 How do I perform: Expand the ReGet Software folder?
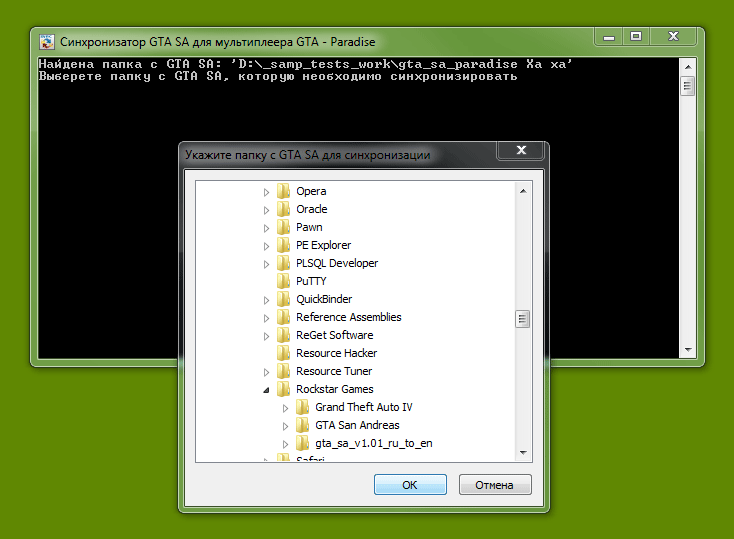(x=266, y=336)
